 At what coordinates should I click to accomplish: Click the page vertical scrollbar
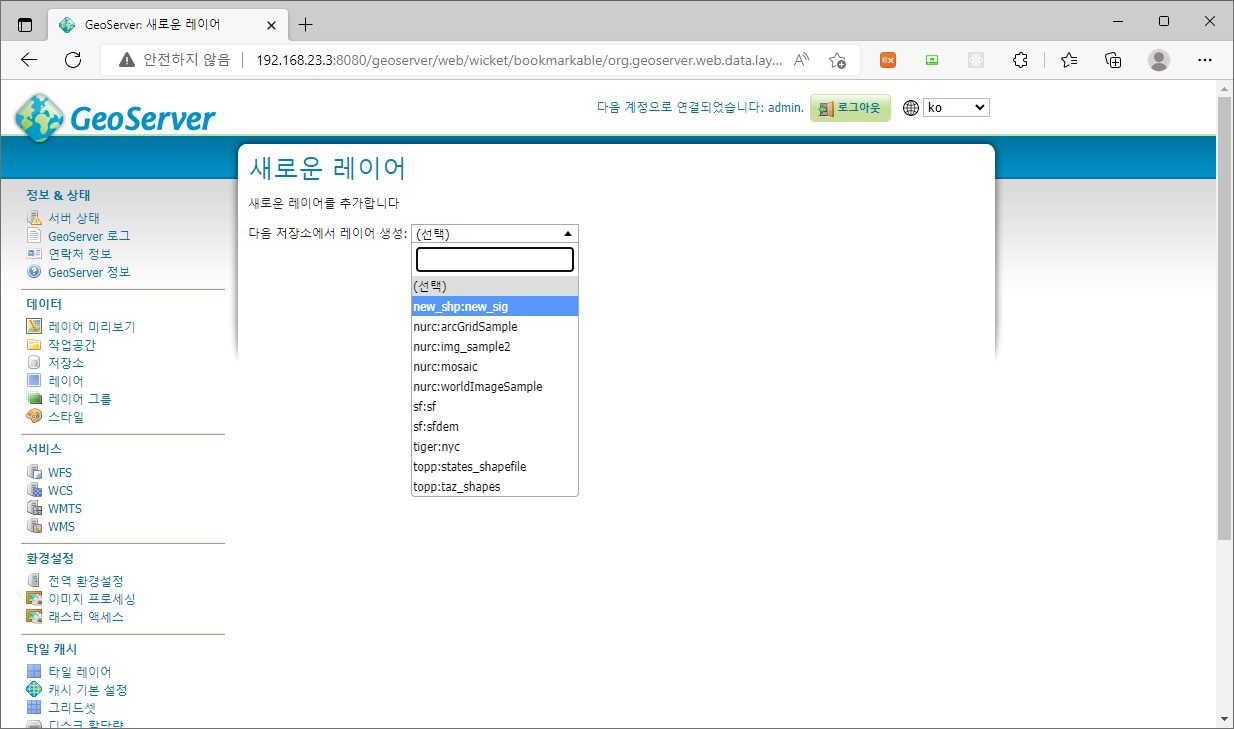tap(1224, 316)
